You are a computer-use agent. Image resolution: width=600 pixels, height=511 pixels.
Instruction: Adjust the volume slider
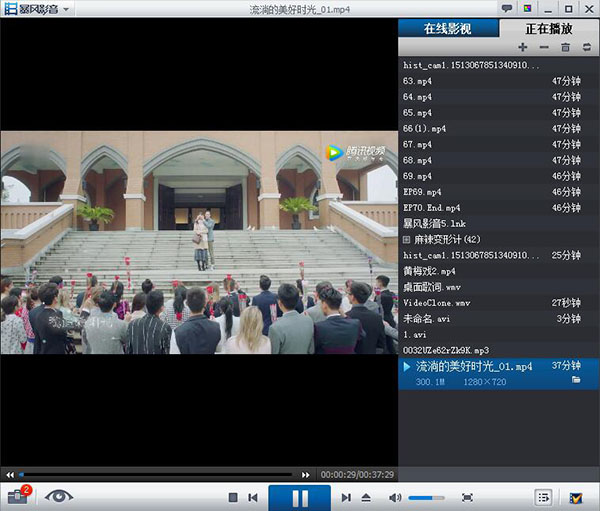point(426,498)
